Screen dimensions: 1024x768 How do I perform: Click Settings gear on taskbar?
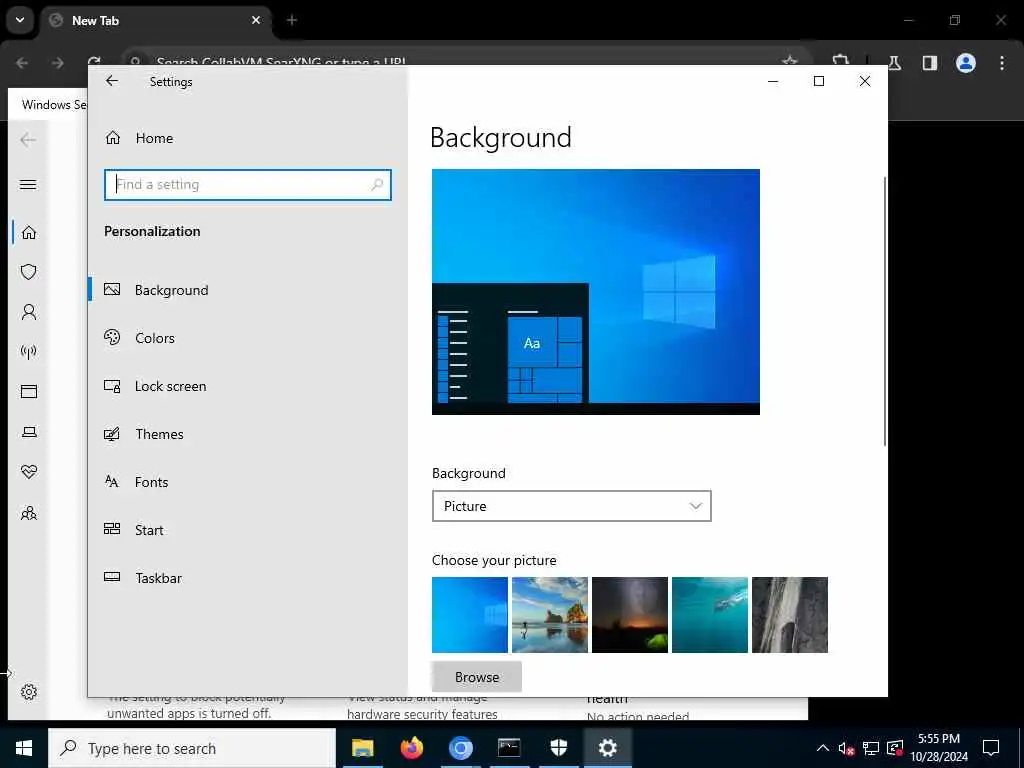(607, 748)
